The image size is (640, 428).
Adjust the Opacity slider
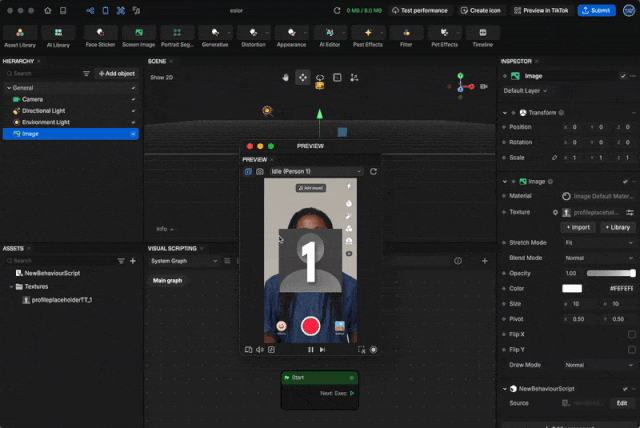611,273
